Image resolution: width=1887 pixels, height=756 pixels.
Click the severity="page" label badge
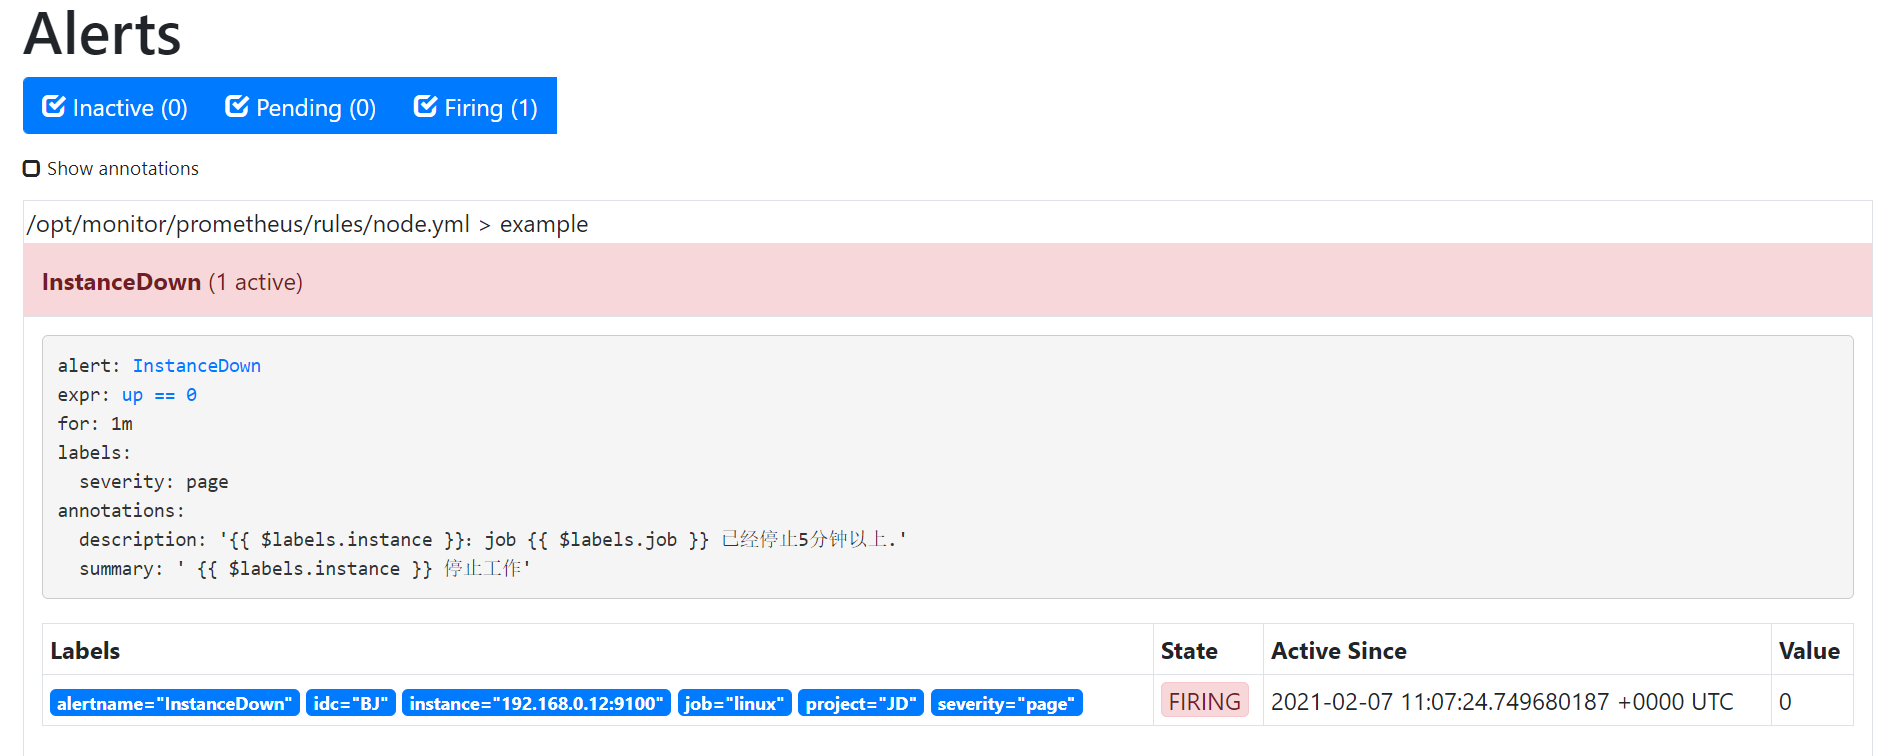[x=1007, y=703]
